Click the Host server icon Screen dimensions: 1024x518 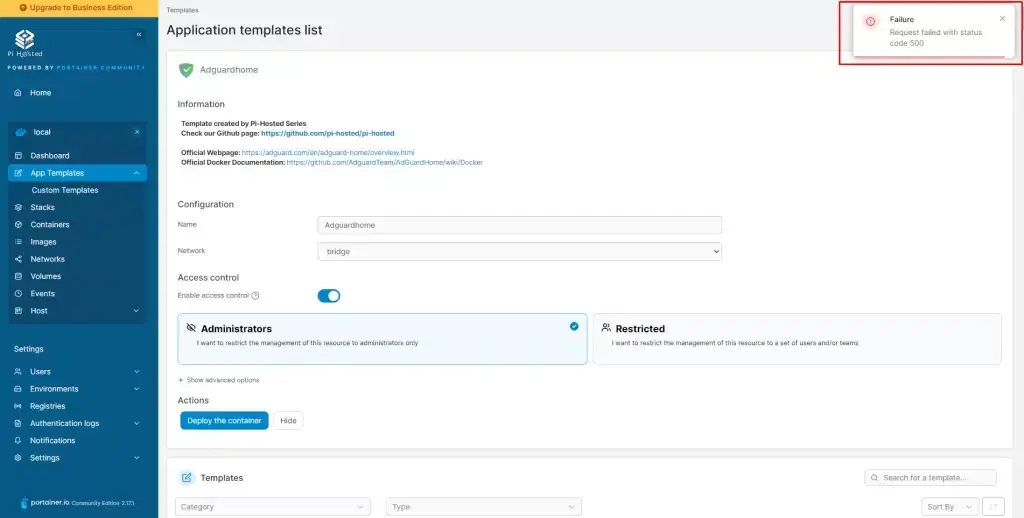(x=18, y=311)
